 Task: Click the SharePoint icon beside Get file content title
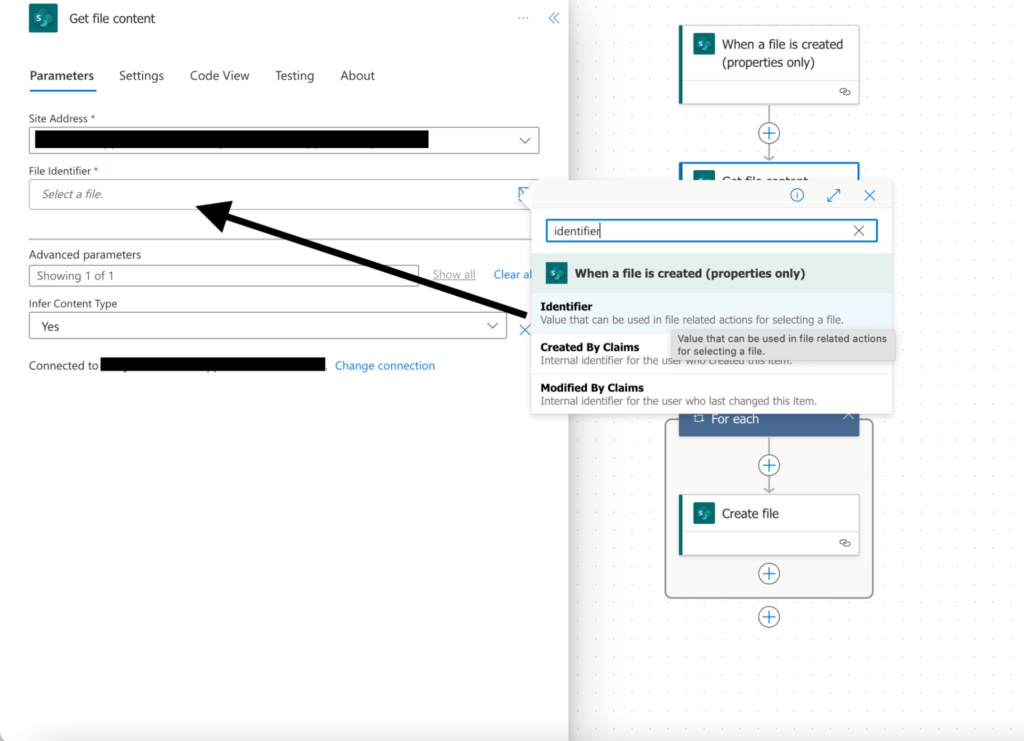[x=42, y=18]
